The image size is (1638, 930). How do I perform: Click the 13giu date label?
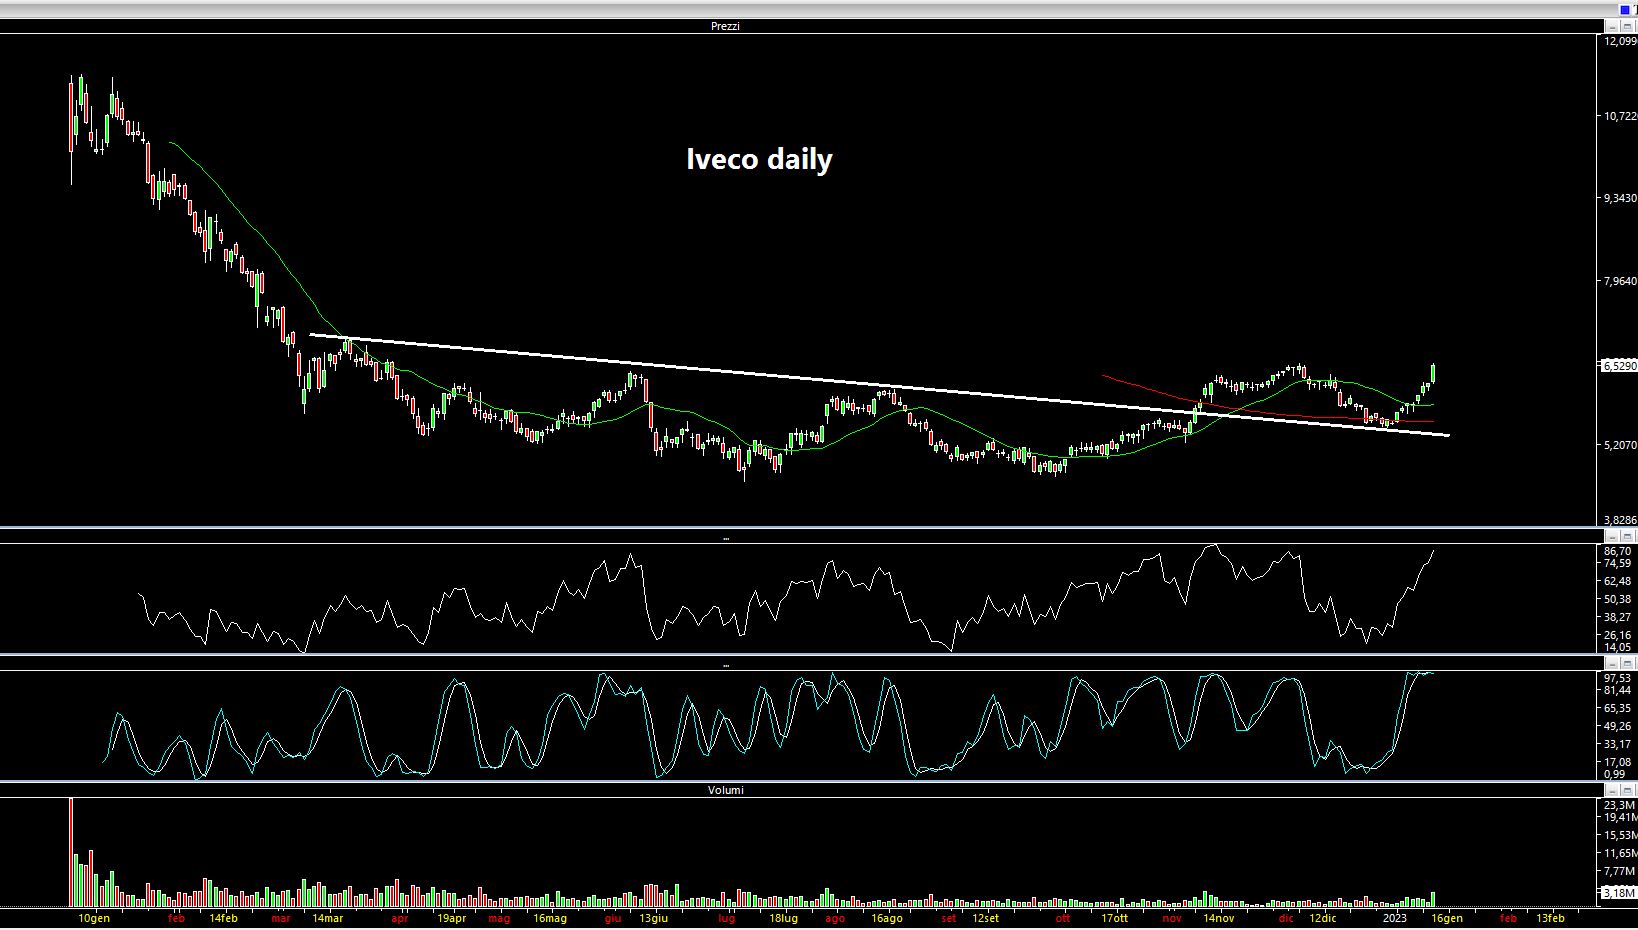(654, 918)
